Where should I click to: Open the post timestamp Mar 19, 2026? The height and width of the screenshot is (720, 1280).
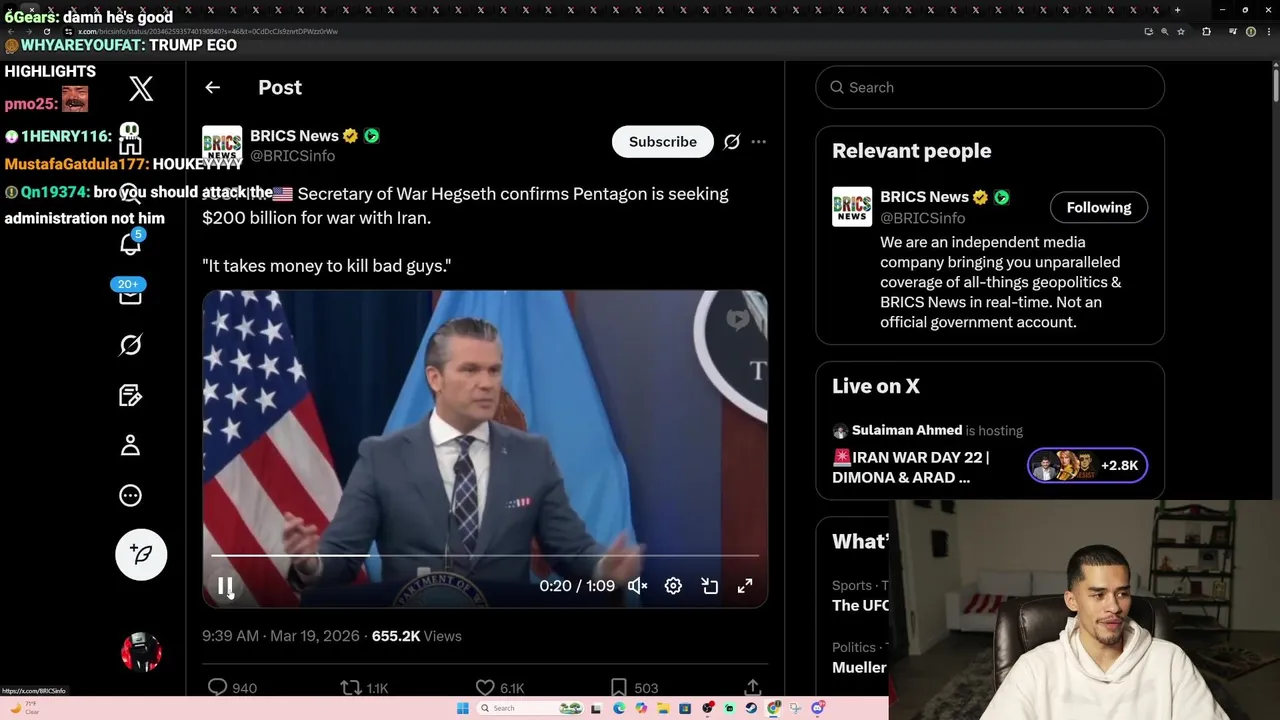[281, 636]
